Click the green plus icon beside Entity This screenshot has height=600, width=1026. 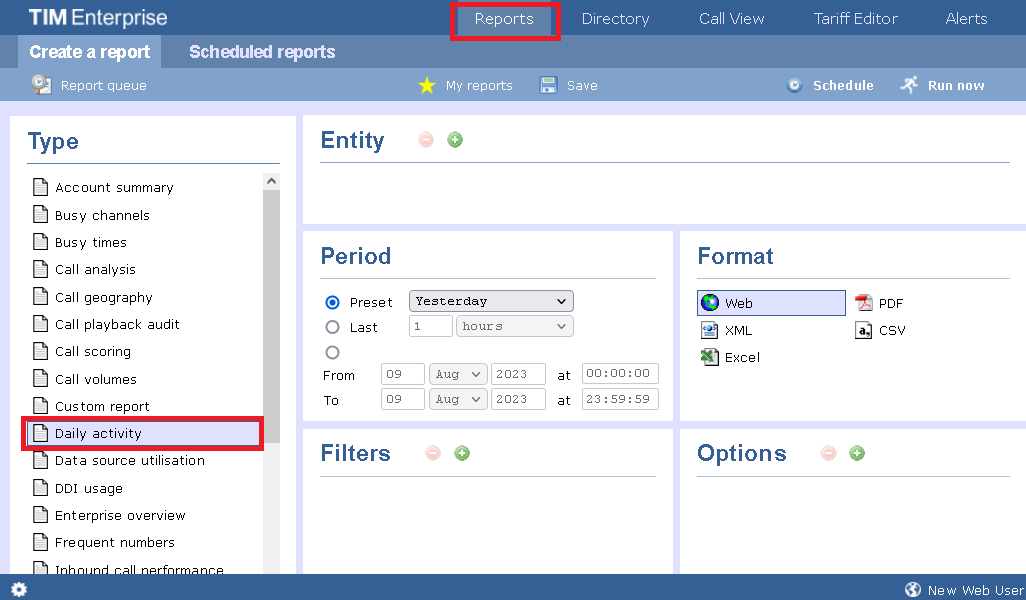pos(455,140)
